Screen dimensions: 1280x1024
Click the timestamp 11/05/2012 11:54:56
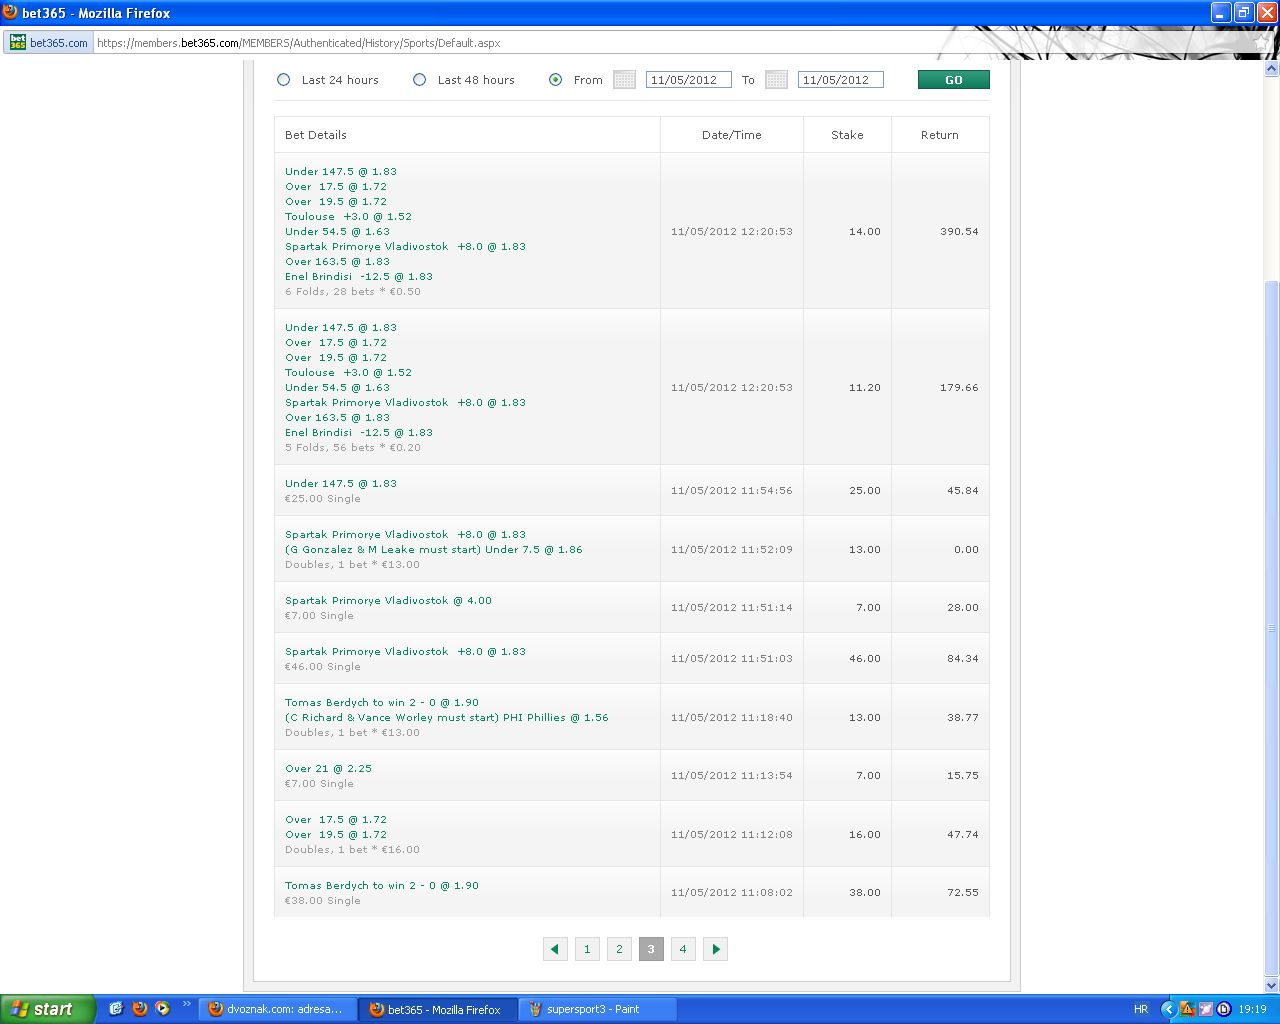(732, 491)
